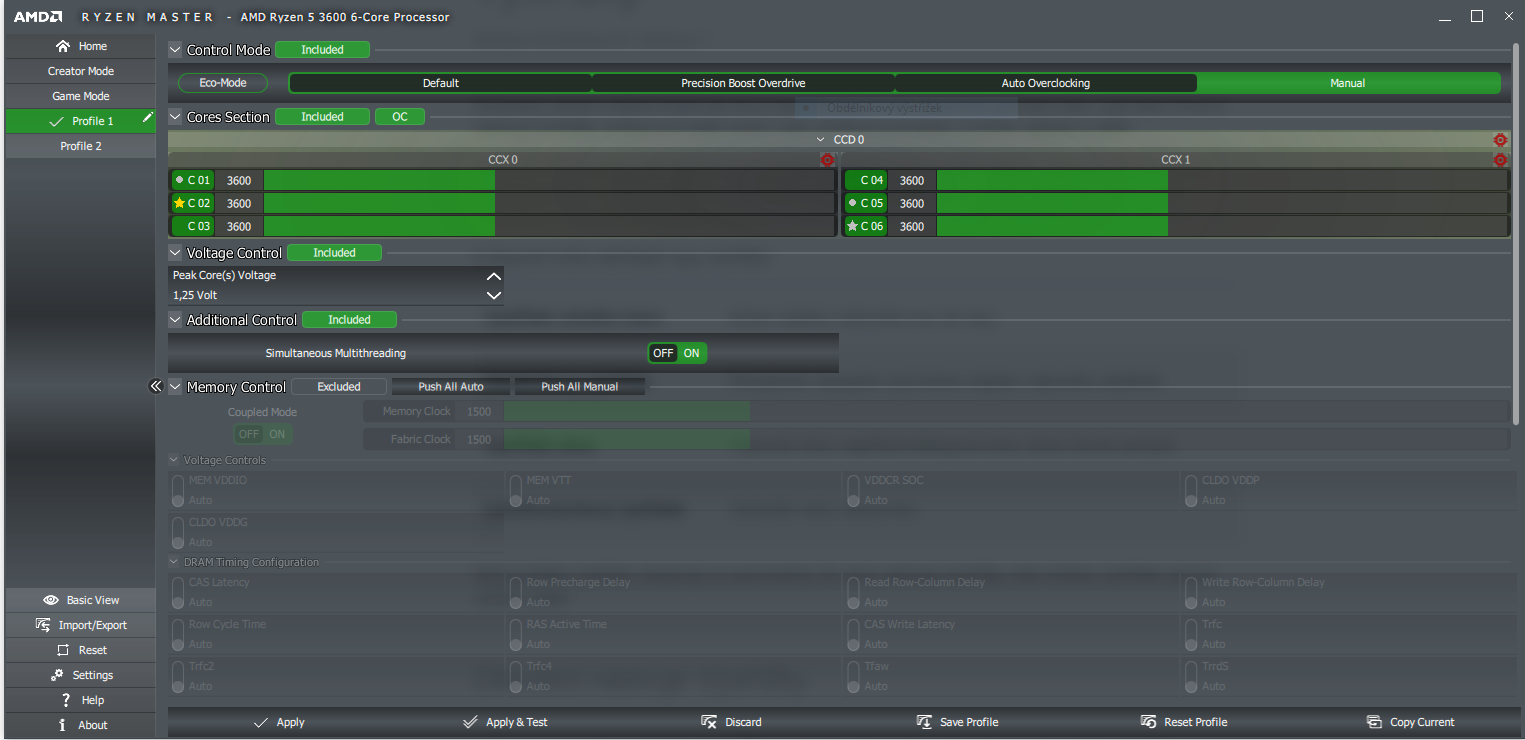
Task: Decrease Peak Core Voltage with the down chevron
Action: (x=492, y=295)
